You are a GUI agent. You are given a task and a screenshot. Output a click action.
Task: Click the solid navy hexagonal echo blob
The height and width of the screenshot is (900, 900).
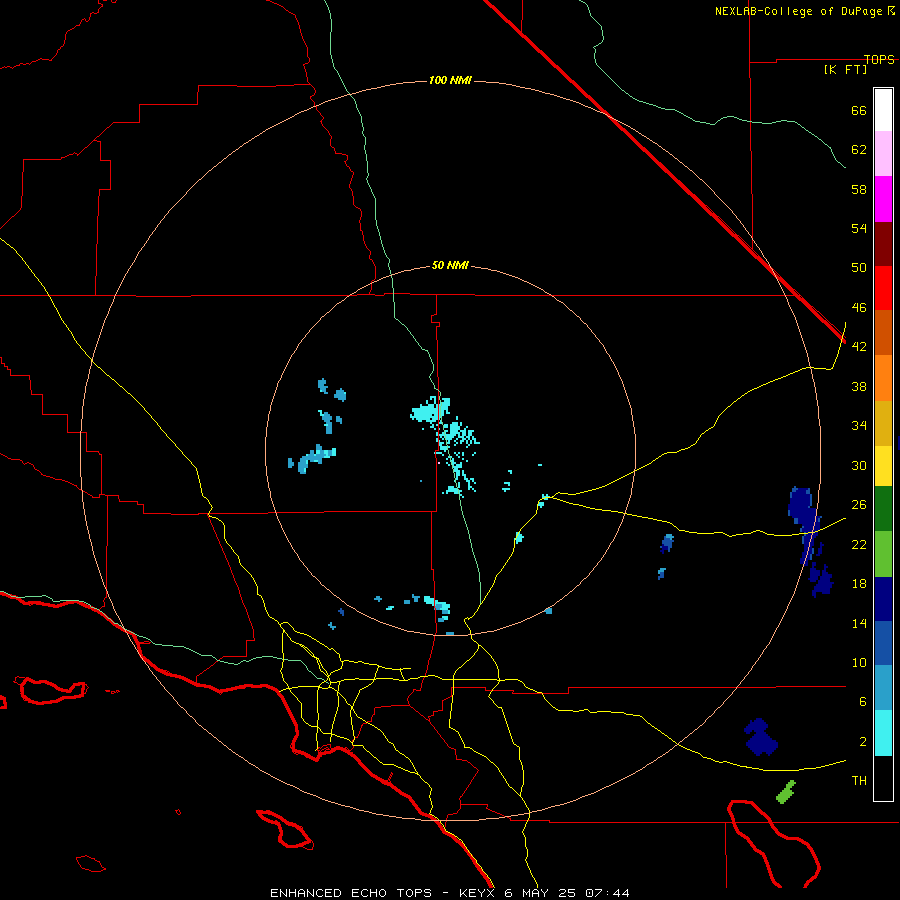point(761,737)
